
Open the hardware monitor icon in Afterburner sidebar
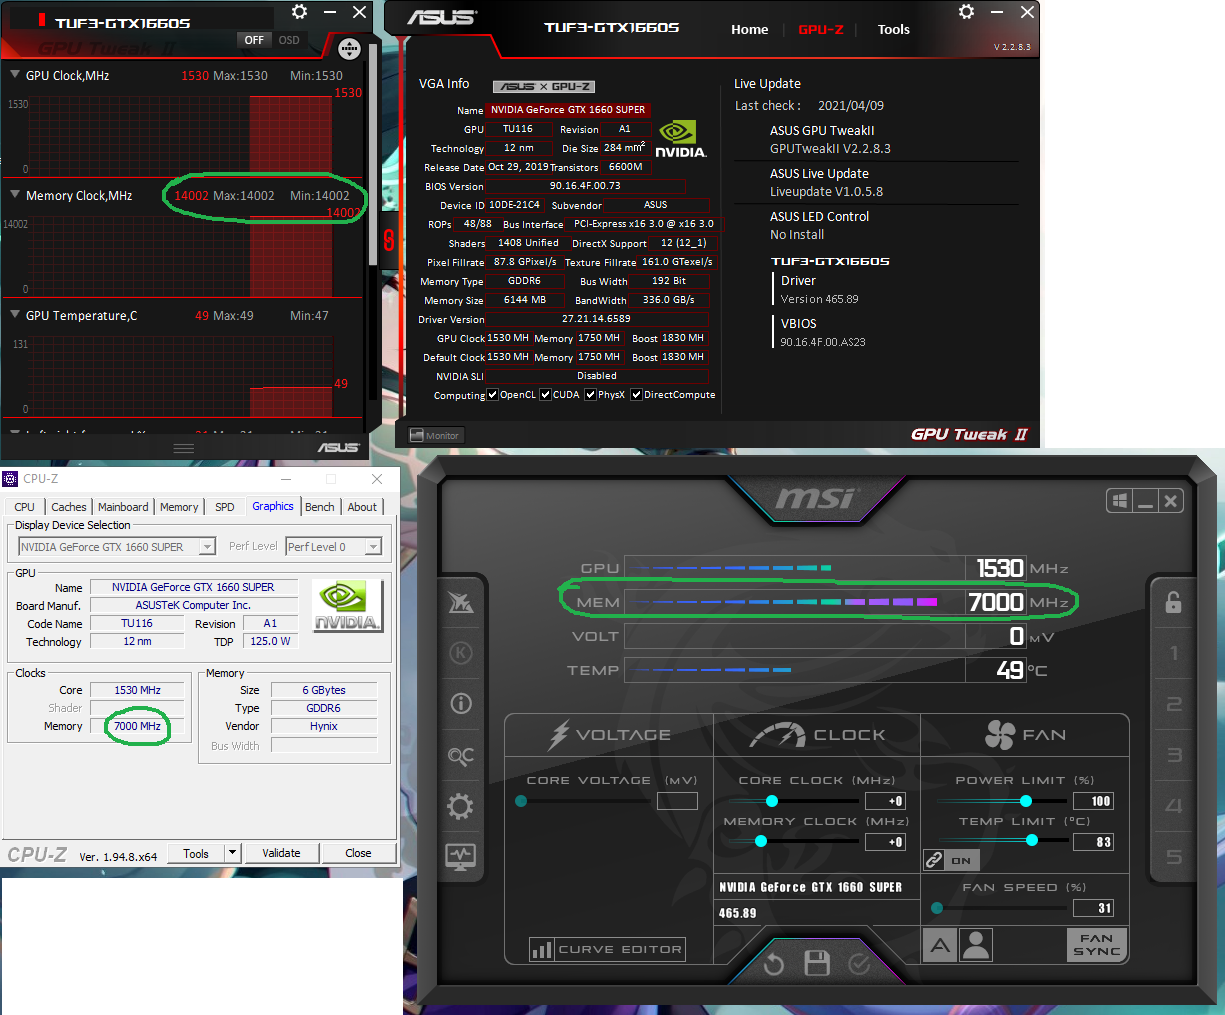(x=460, y=856)
